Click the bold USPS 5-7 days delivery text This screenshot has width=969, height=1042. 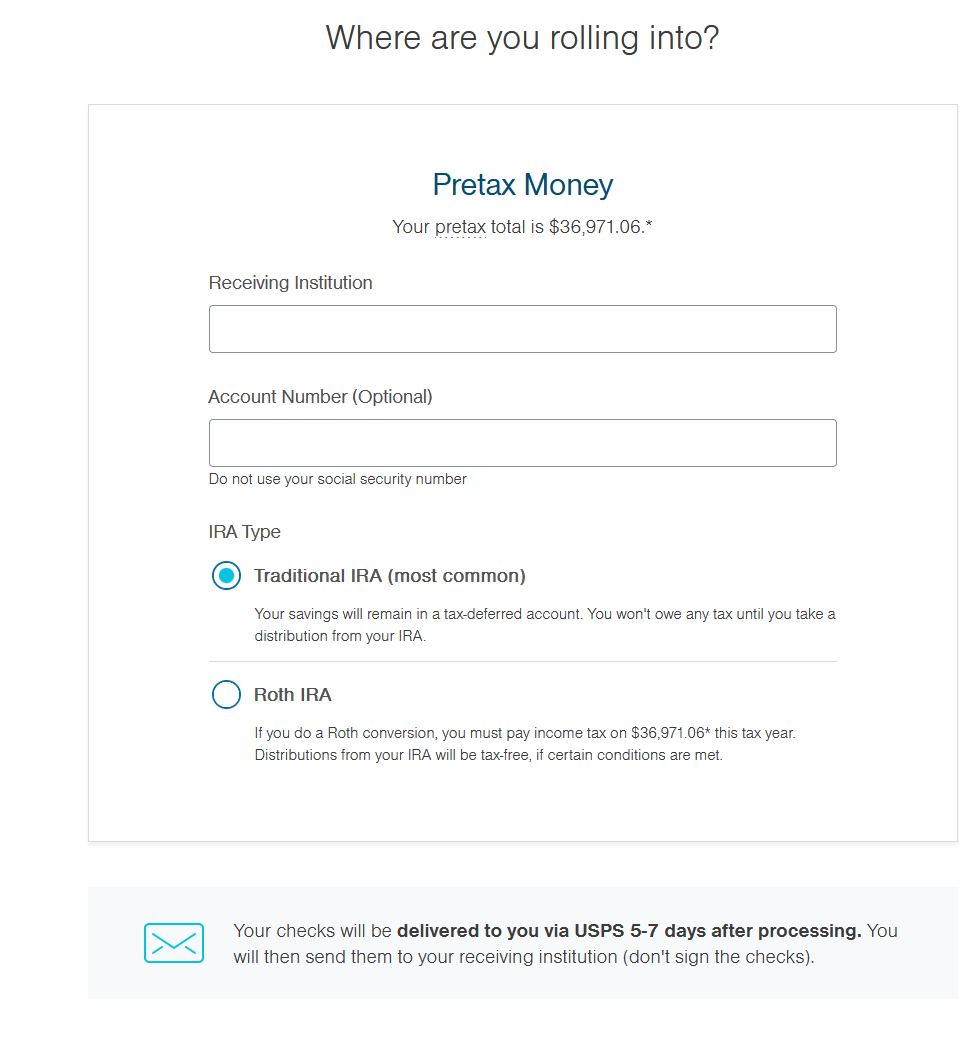(x=629, y=931)
